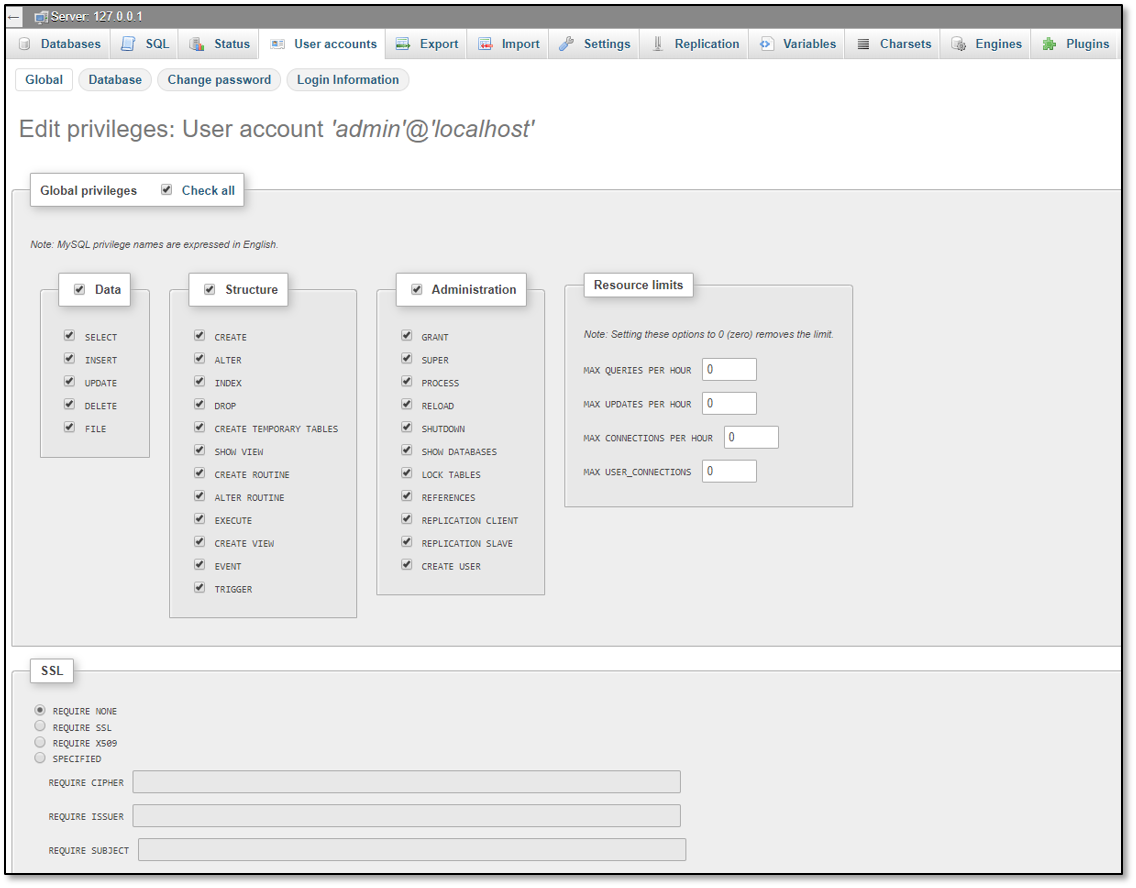
Task: Open the Change password section
Action: tap(220, 80)
